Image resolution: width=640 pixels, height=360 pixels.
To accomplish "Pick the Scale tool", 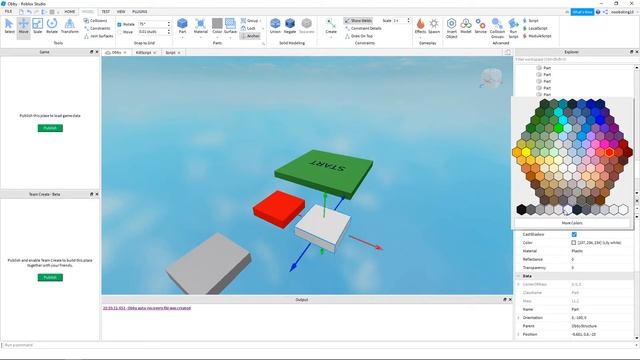I will coord(38,26).
